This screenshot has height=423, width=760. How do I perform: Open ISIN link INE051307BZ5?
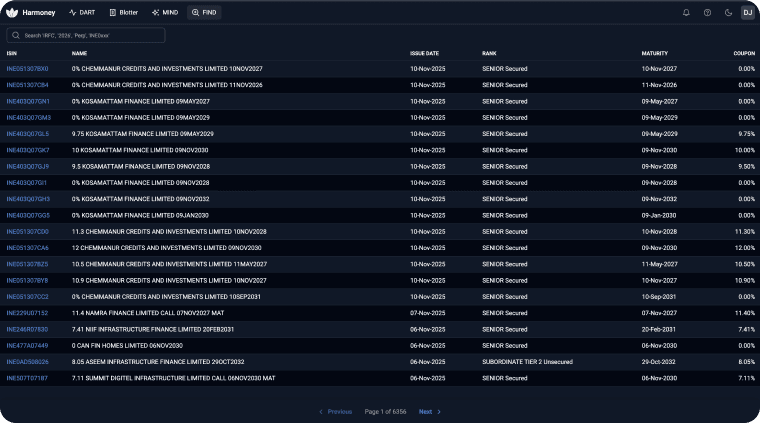click(x=27, y=265)
